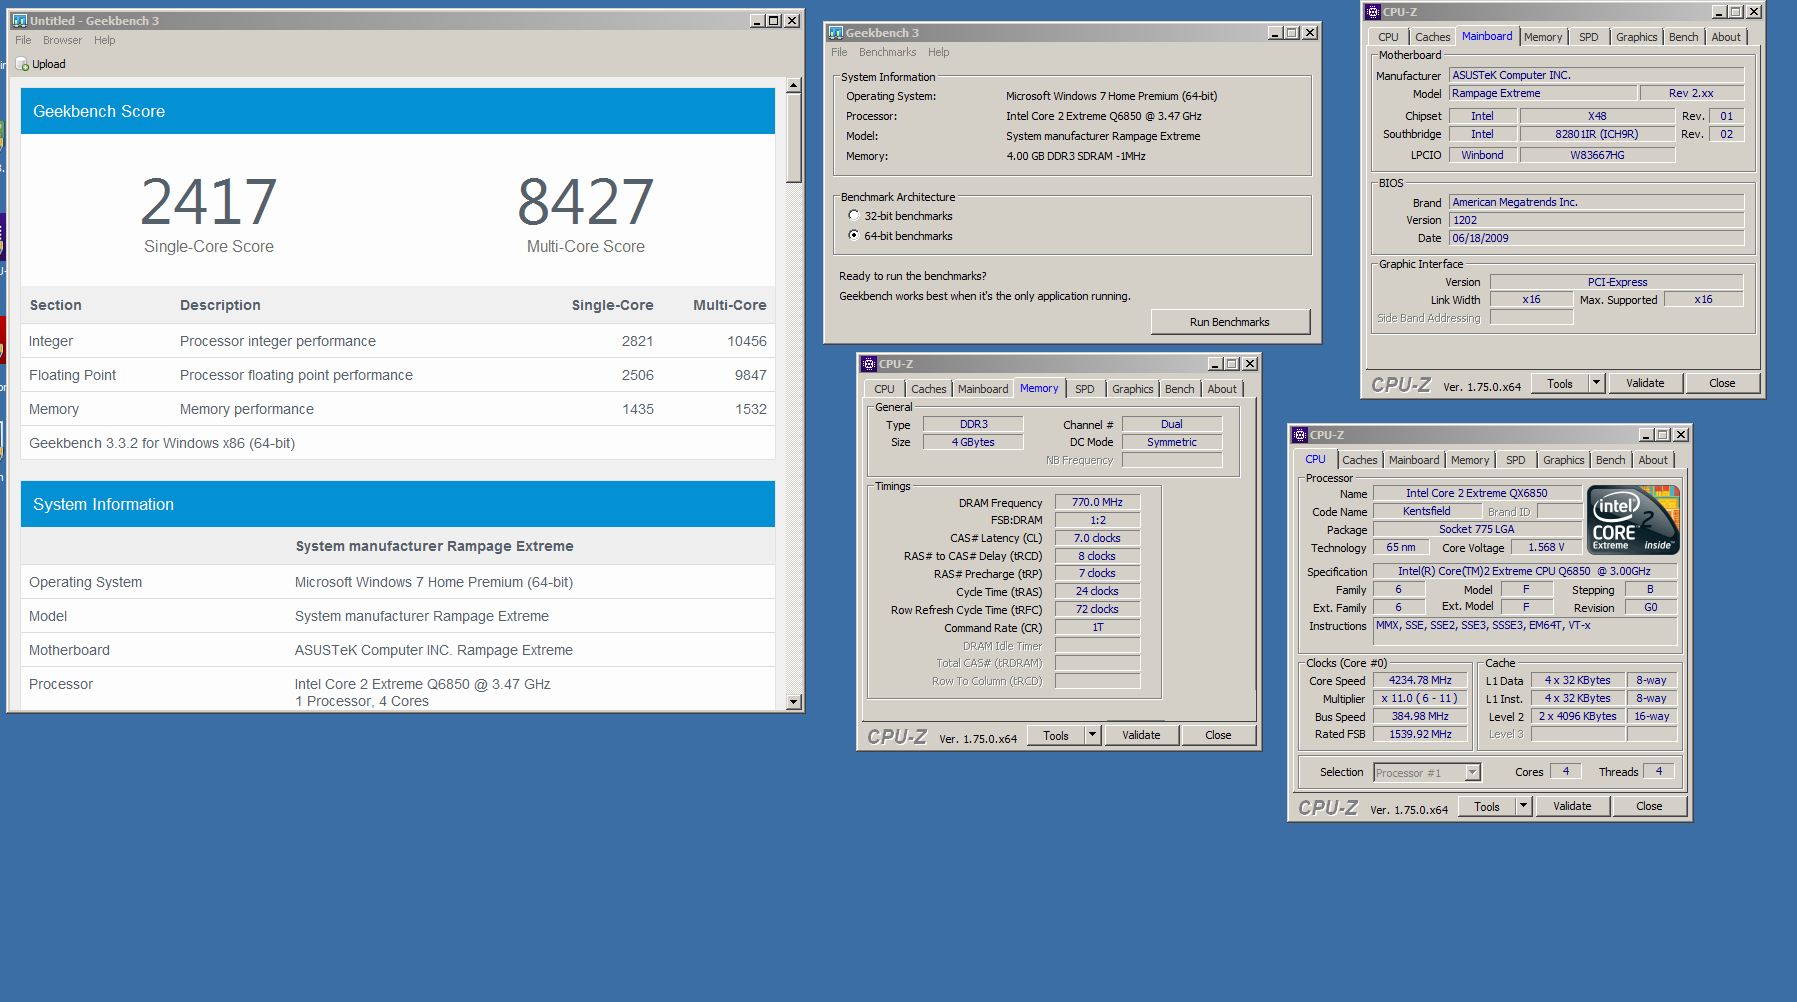1797x1002 pixels.
Task: Click the Channel # Dual value field
Action: (1172, 424)
